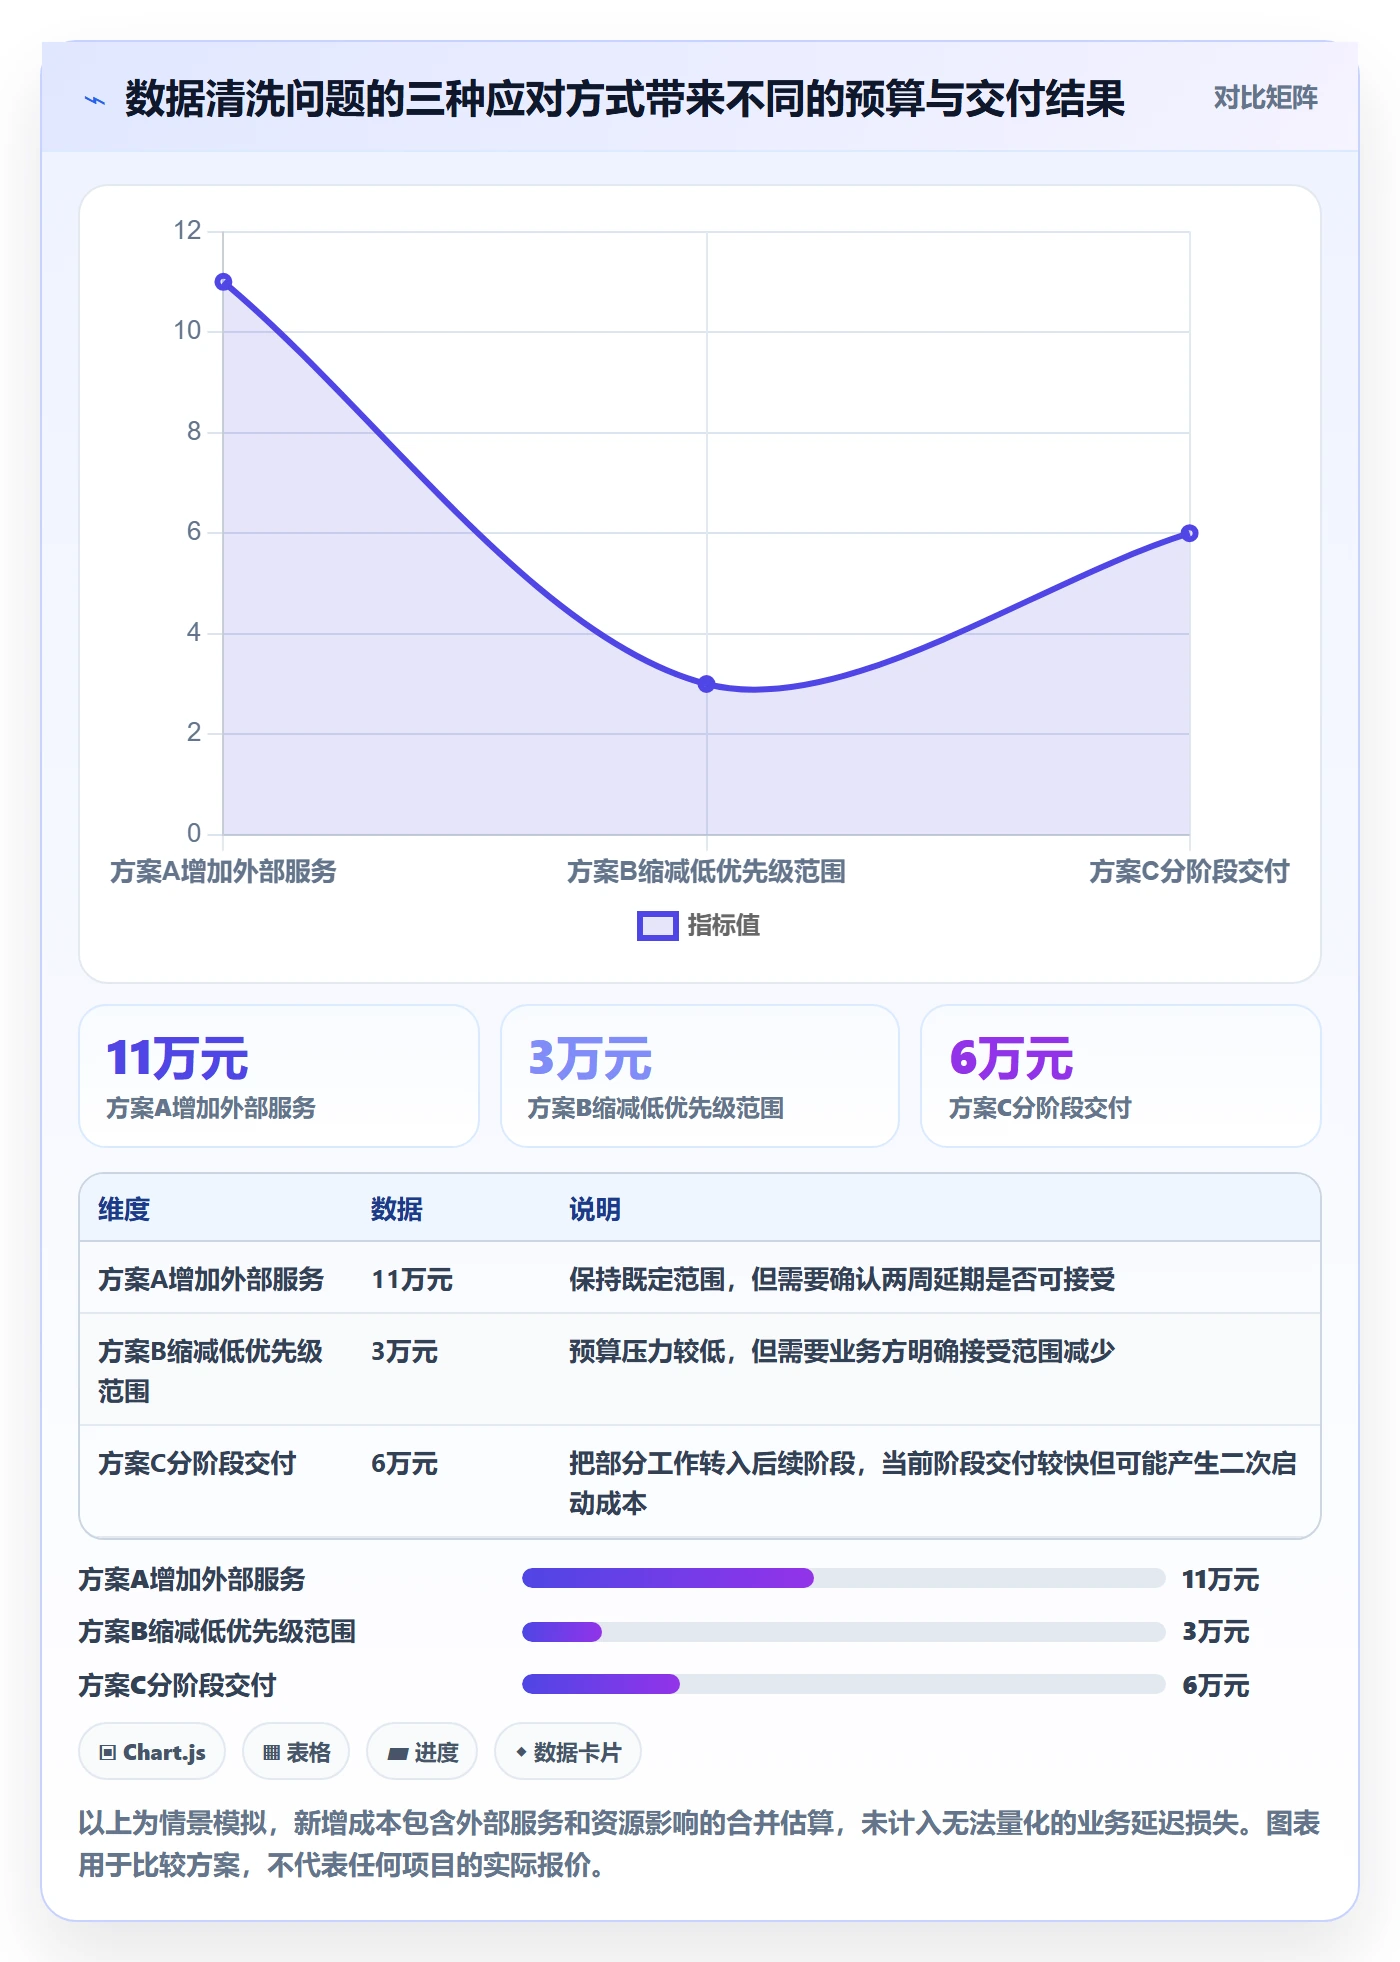Click the 数据 column header

click(397, 1210)
